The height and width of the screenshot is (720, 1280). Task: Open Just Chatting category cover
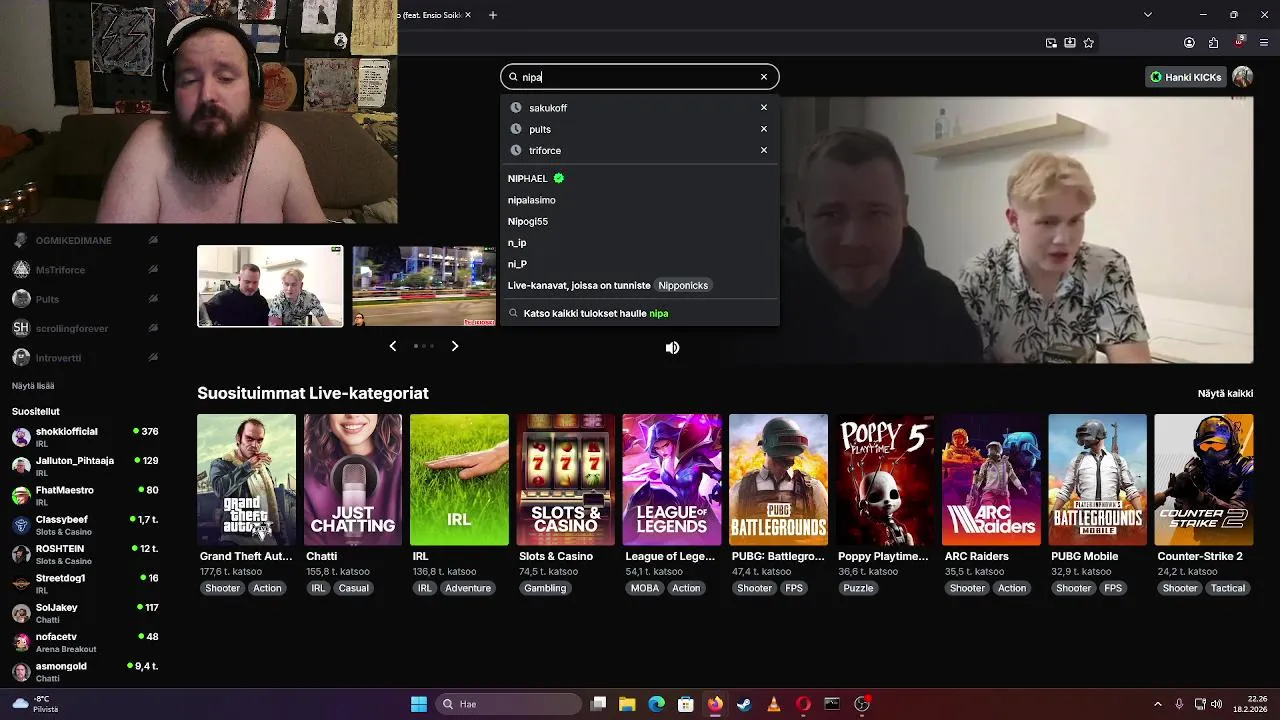(353, 479)
